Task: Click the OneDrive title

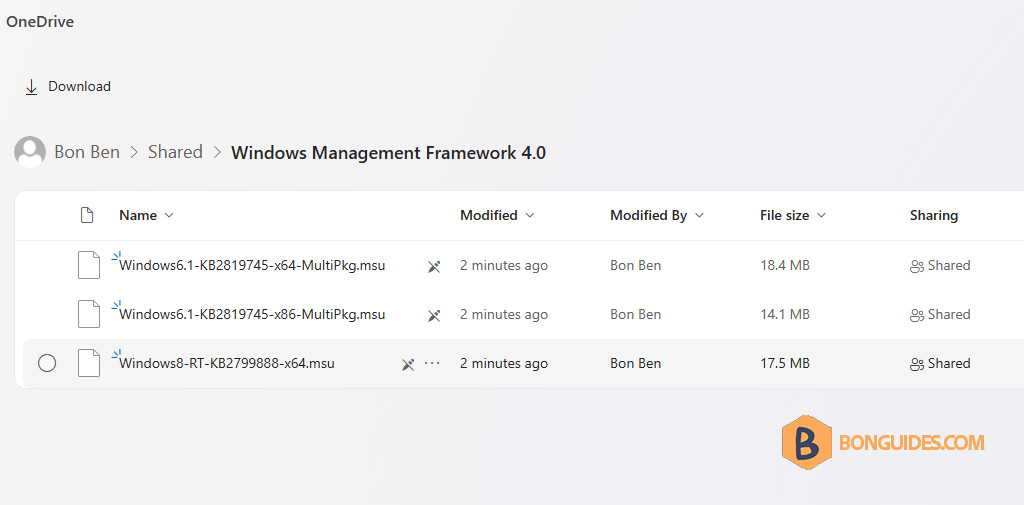Action: [40, 22]
